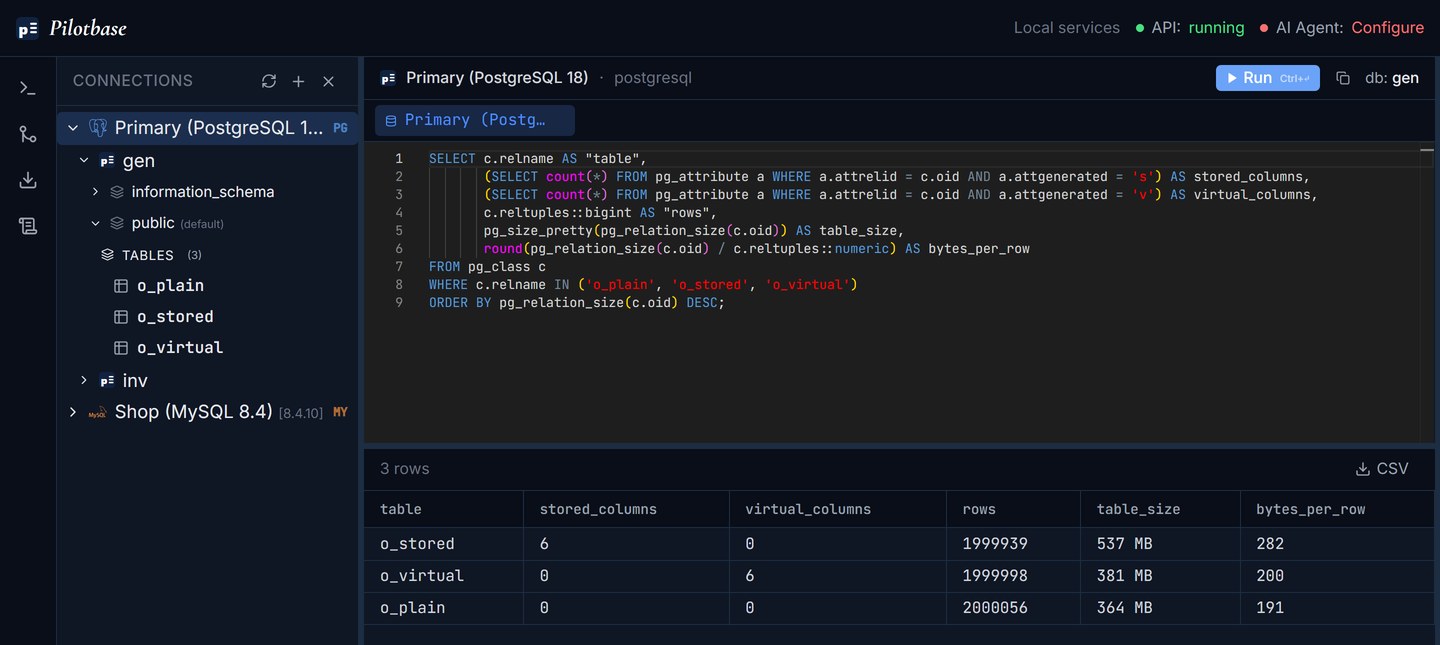Click the '1999939' rows cell
The width and height of the screenshot is (1440, 645).
tap(1014, 544)
